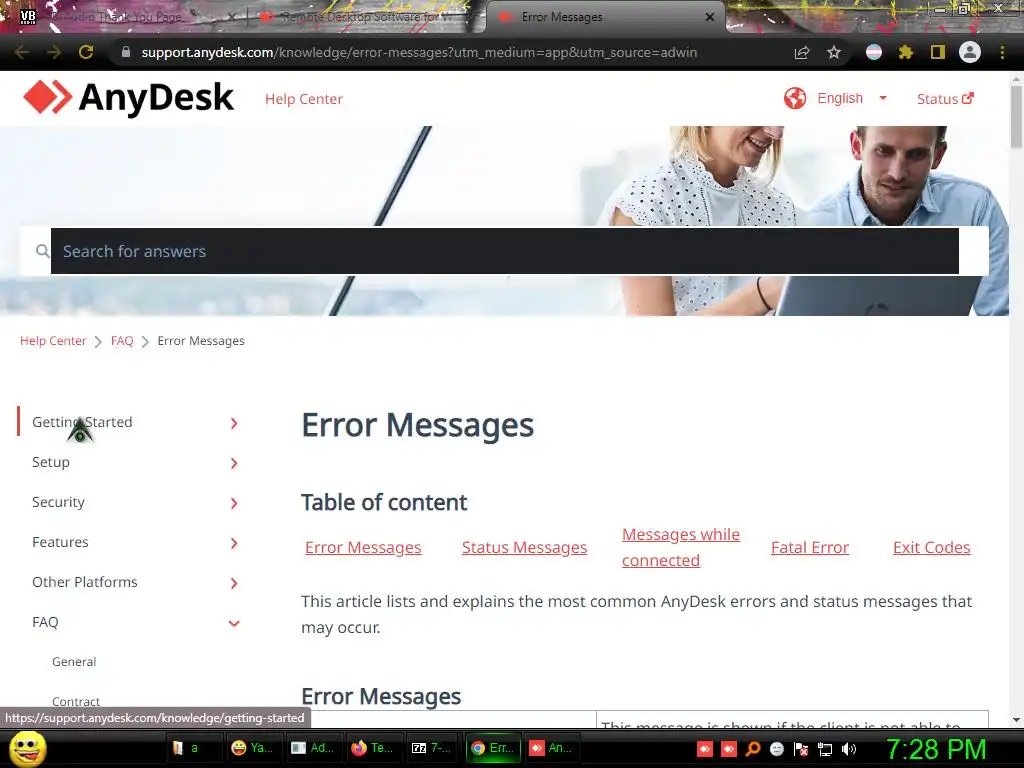Viewport: 1024px width, 768px height.
Task: Jump to the Exit Codes section link
Action: point(931,547)
